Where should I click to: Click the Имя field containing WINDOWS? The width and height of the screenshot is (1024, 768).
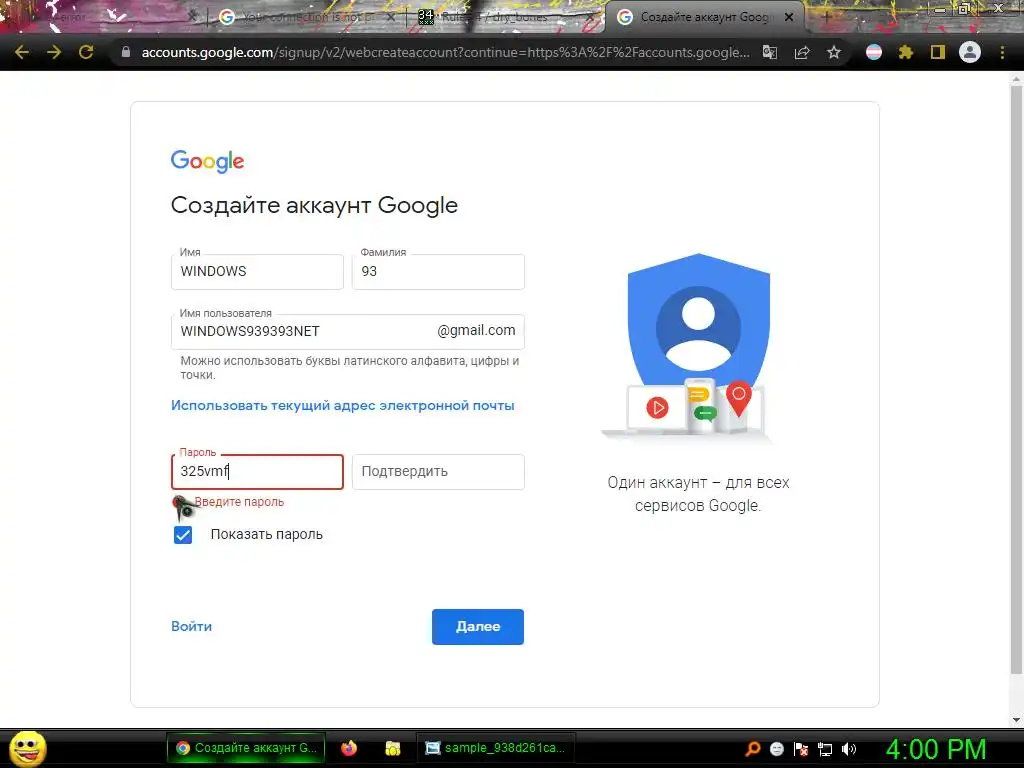pos(257,272)
